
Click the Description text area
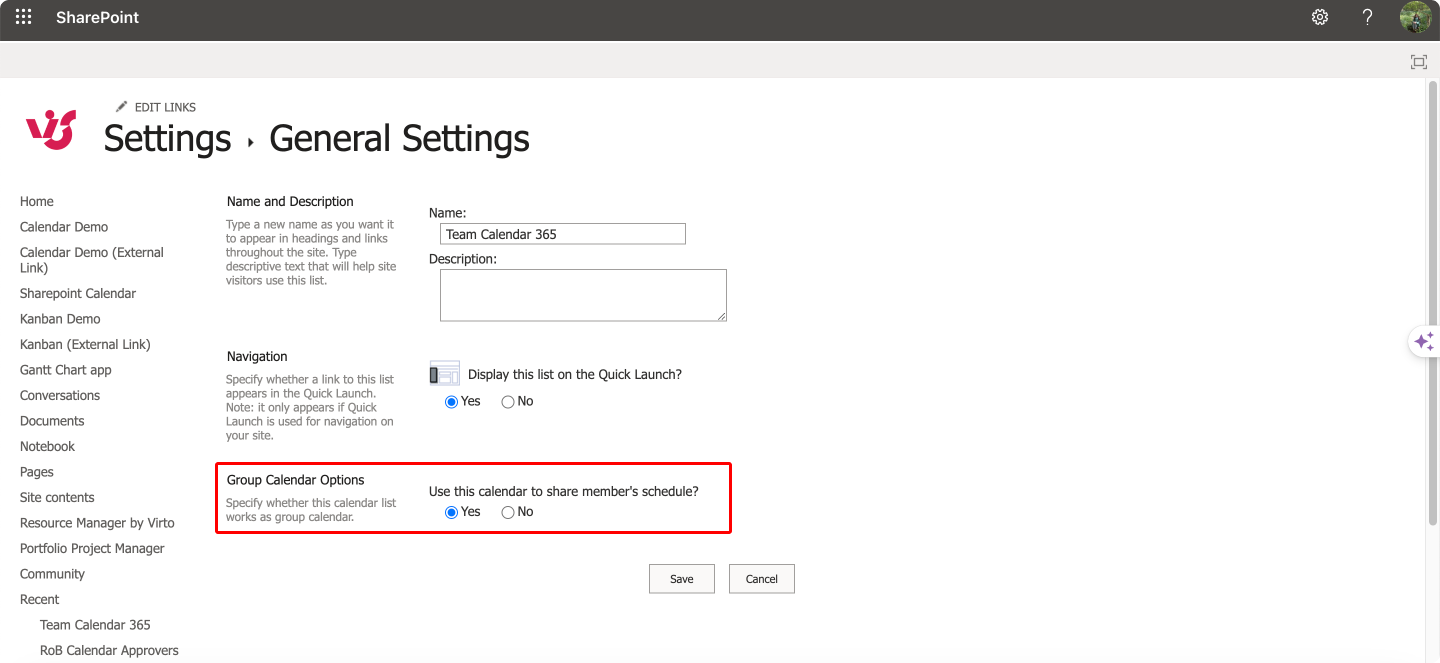point(583,295)
